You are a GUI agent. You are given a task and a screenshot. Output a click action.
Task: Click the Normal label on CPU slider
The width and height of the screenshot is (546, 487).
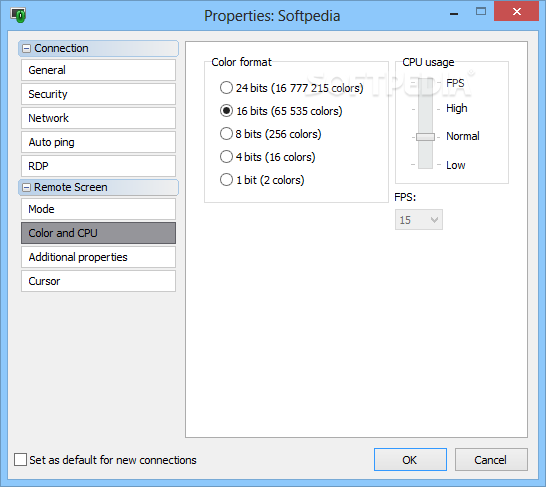coord(463,136)
